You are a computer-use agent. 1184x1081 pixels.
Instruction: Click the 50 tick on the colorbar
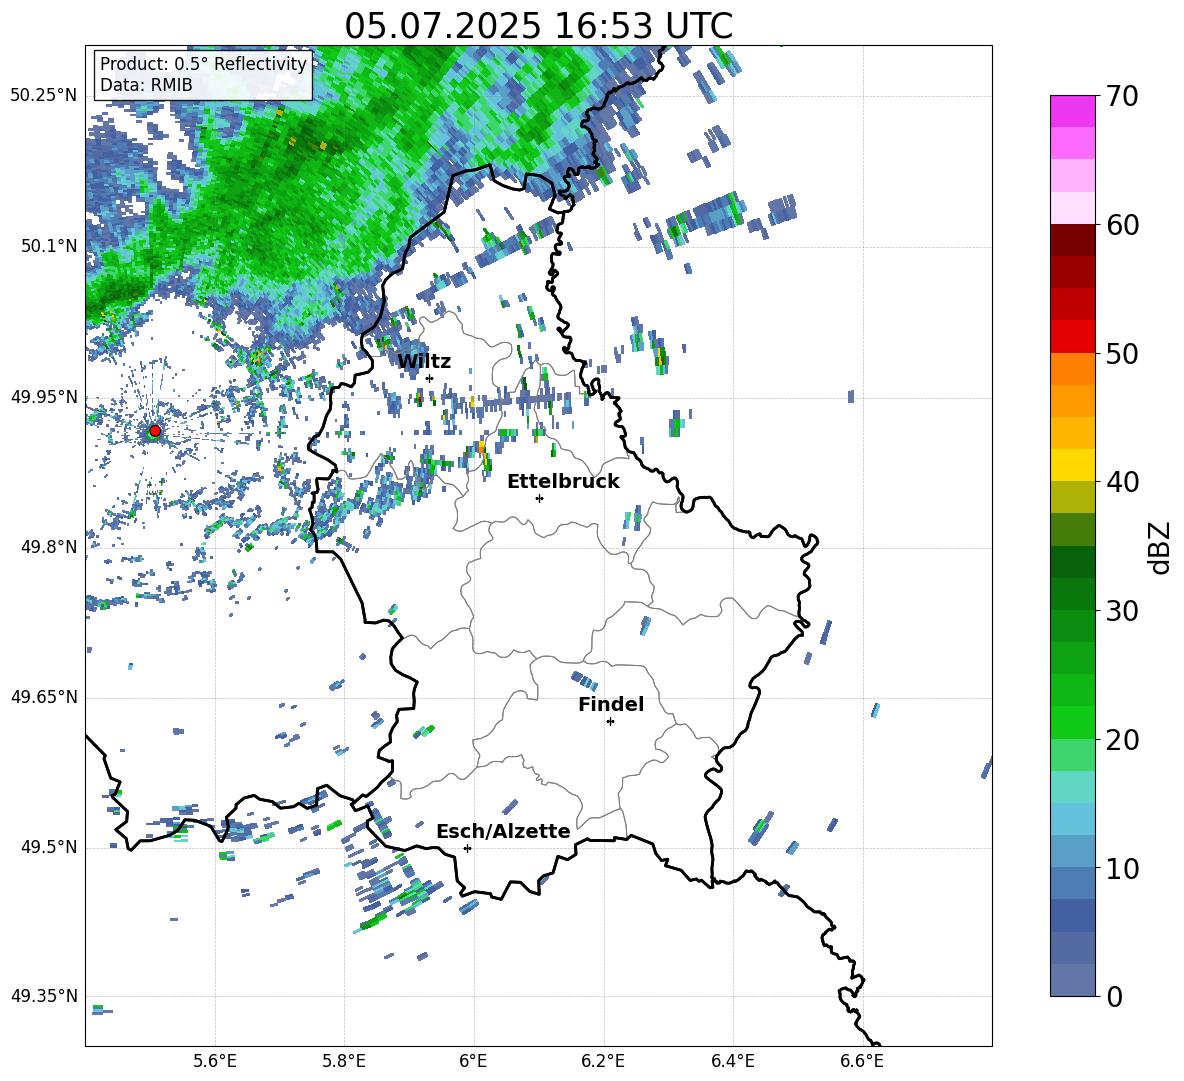[x=1122, y=353]
